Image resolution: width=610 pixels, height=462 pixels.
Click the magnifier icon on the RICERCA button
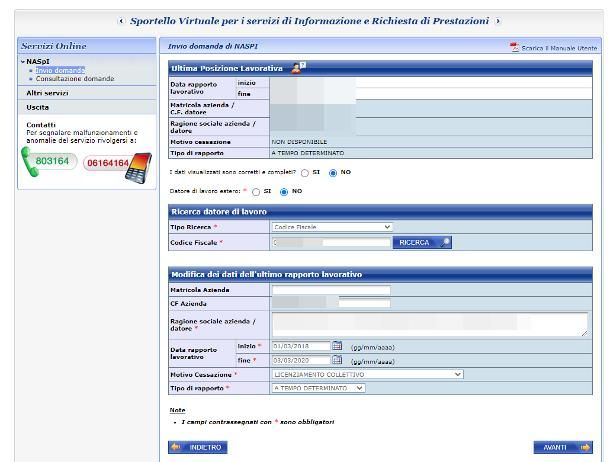(x=445, y=242)
